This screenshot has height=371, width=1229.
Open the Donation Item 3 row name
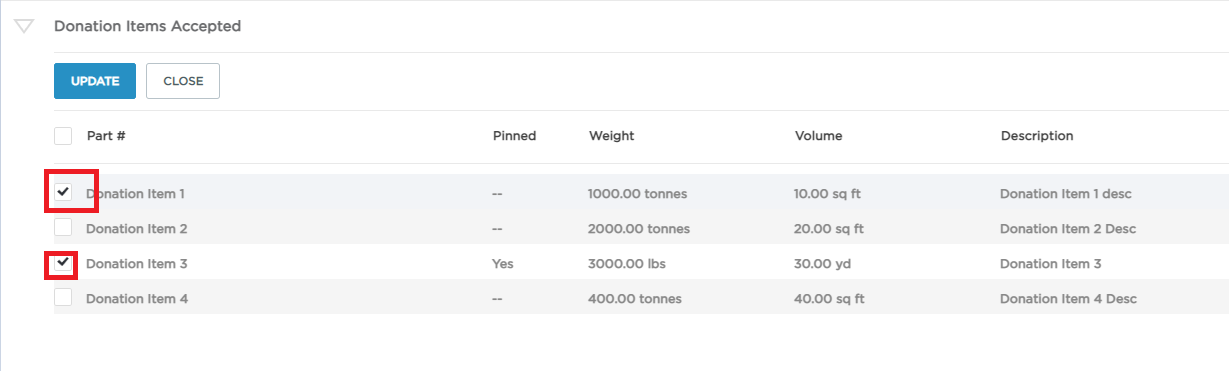137,264
